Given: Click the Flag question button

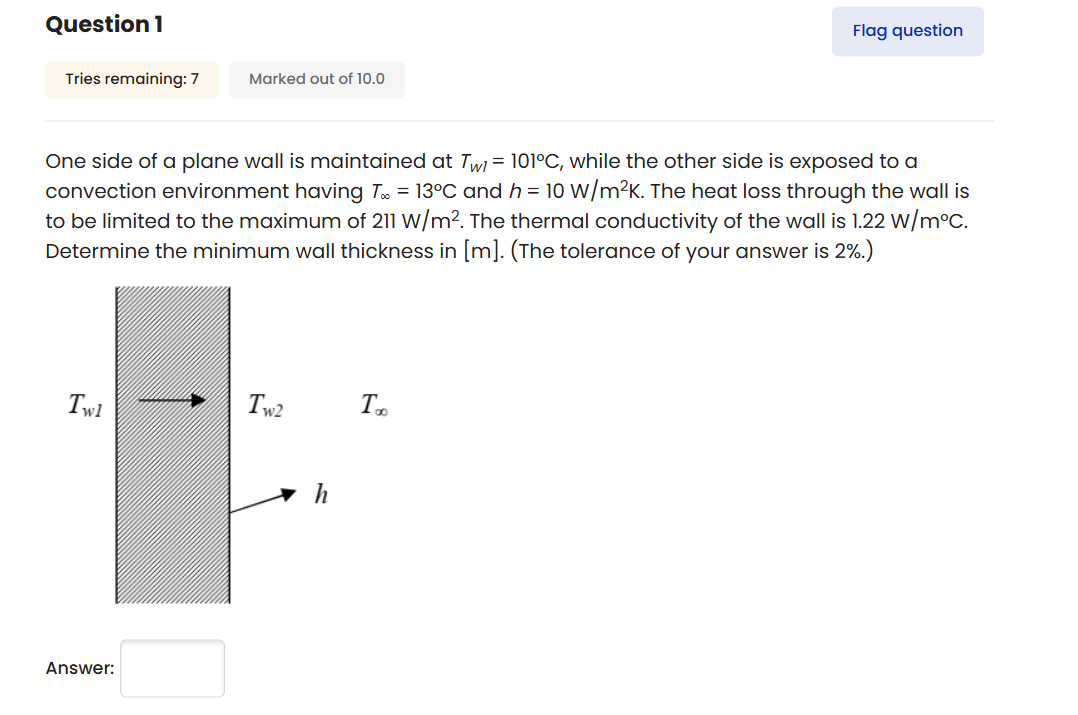Looking at the screenshot, I should point(907,31).
